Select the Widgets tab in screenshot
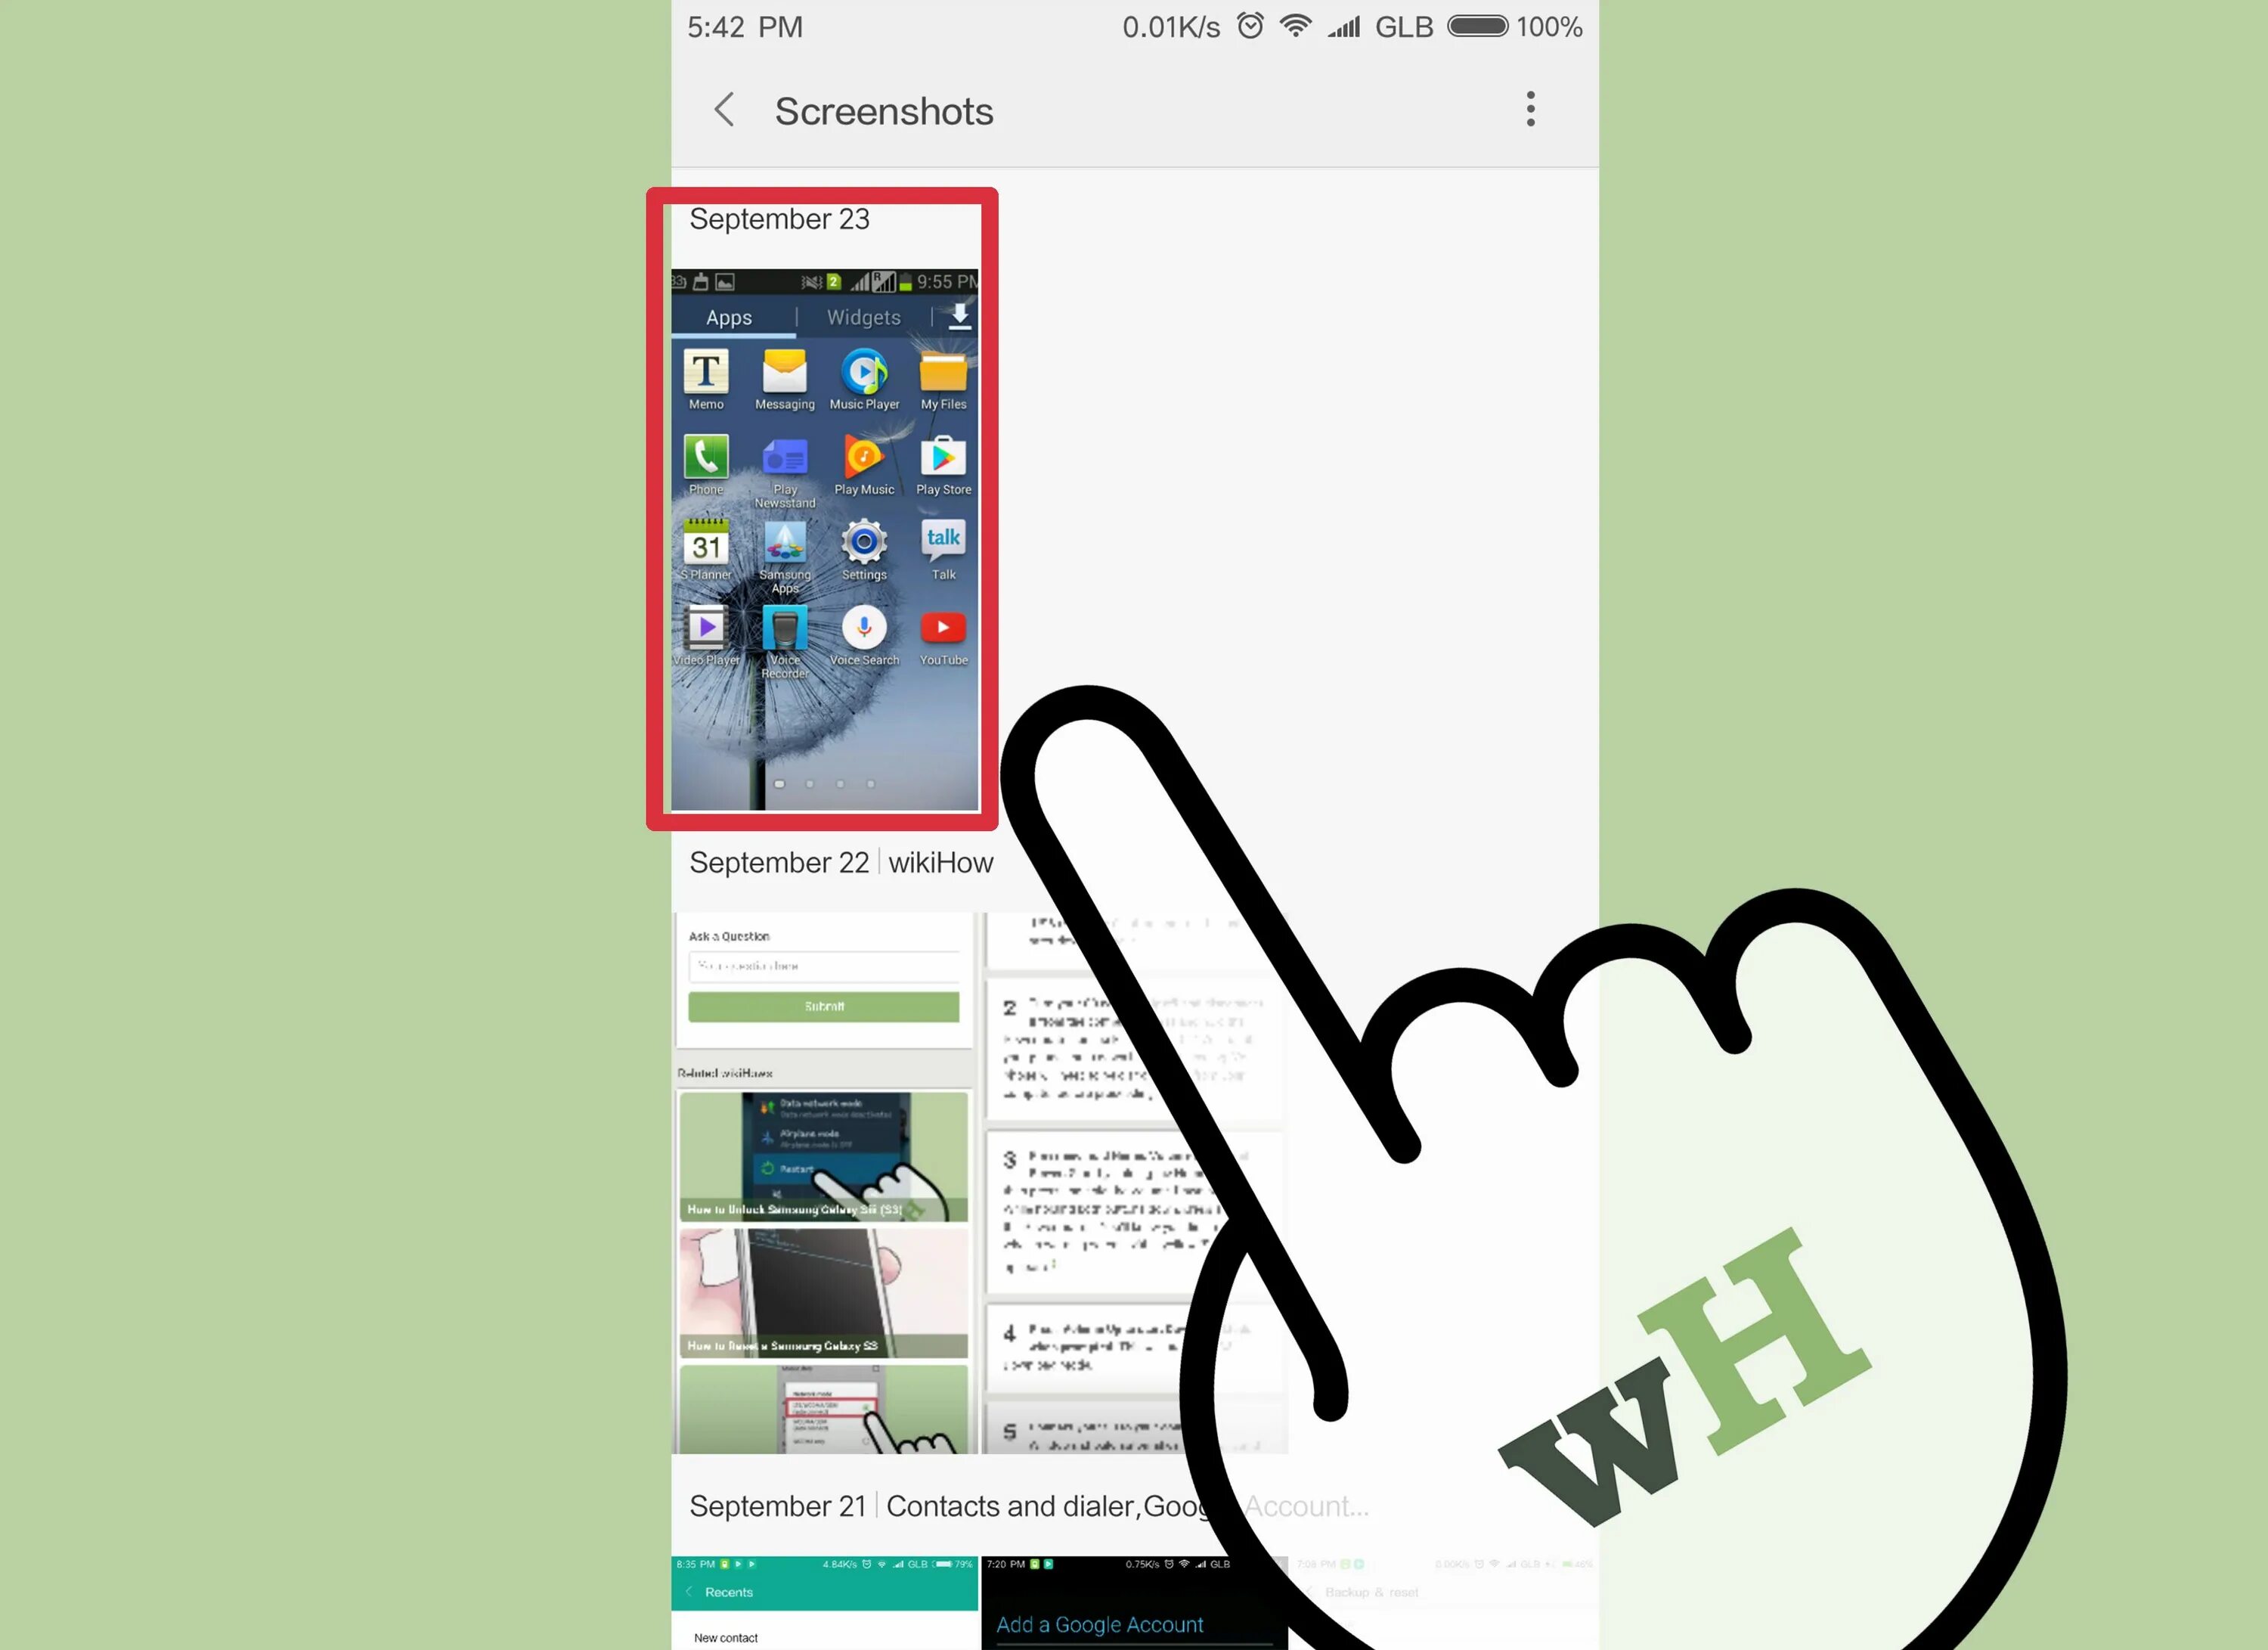The image size is (2268, 1650). point(865,317)
